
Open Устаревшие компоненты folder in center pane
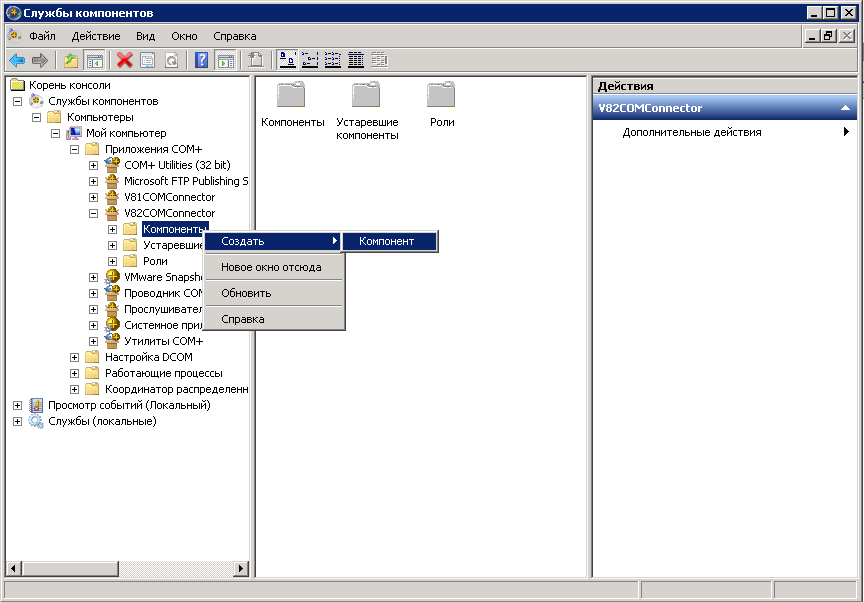click(366, 96)
